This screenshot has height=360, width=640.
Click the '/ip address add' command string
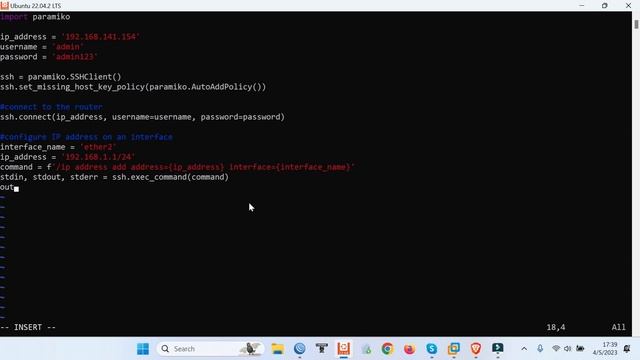pyautogui.click(x=203, y=167)
